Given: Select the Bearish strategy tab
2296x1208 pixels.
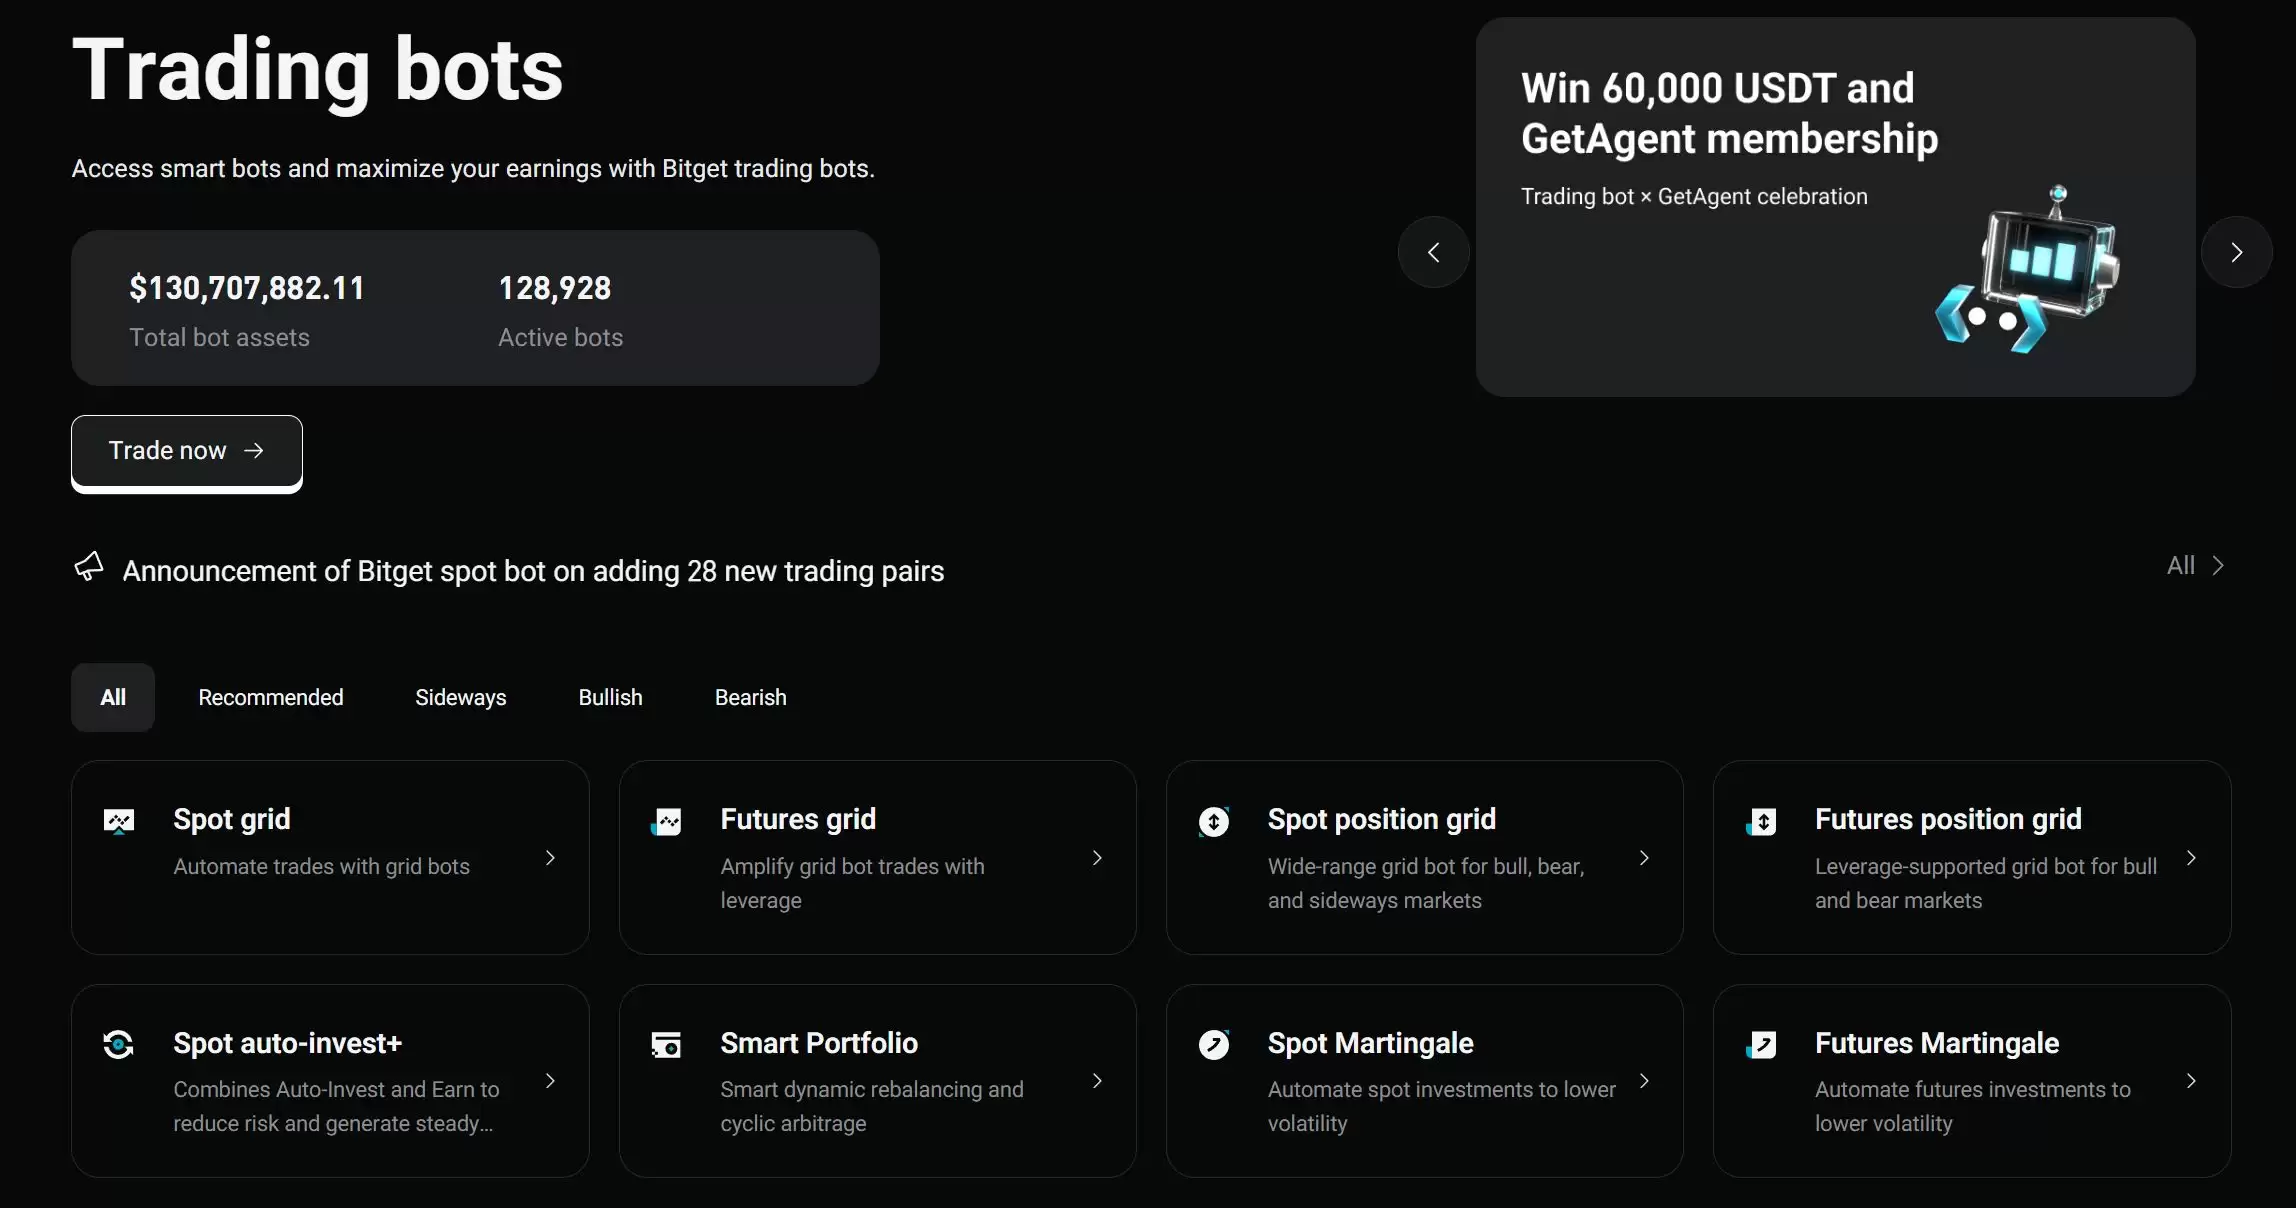Looking at the screenshot, I should point(750,697).
